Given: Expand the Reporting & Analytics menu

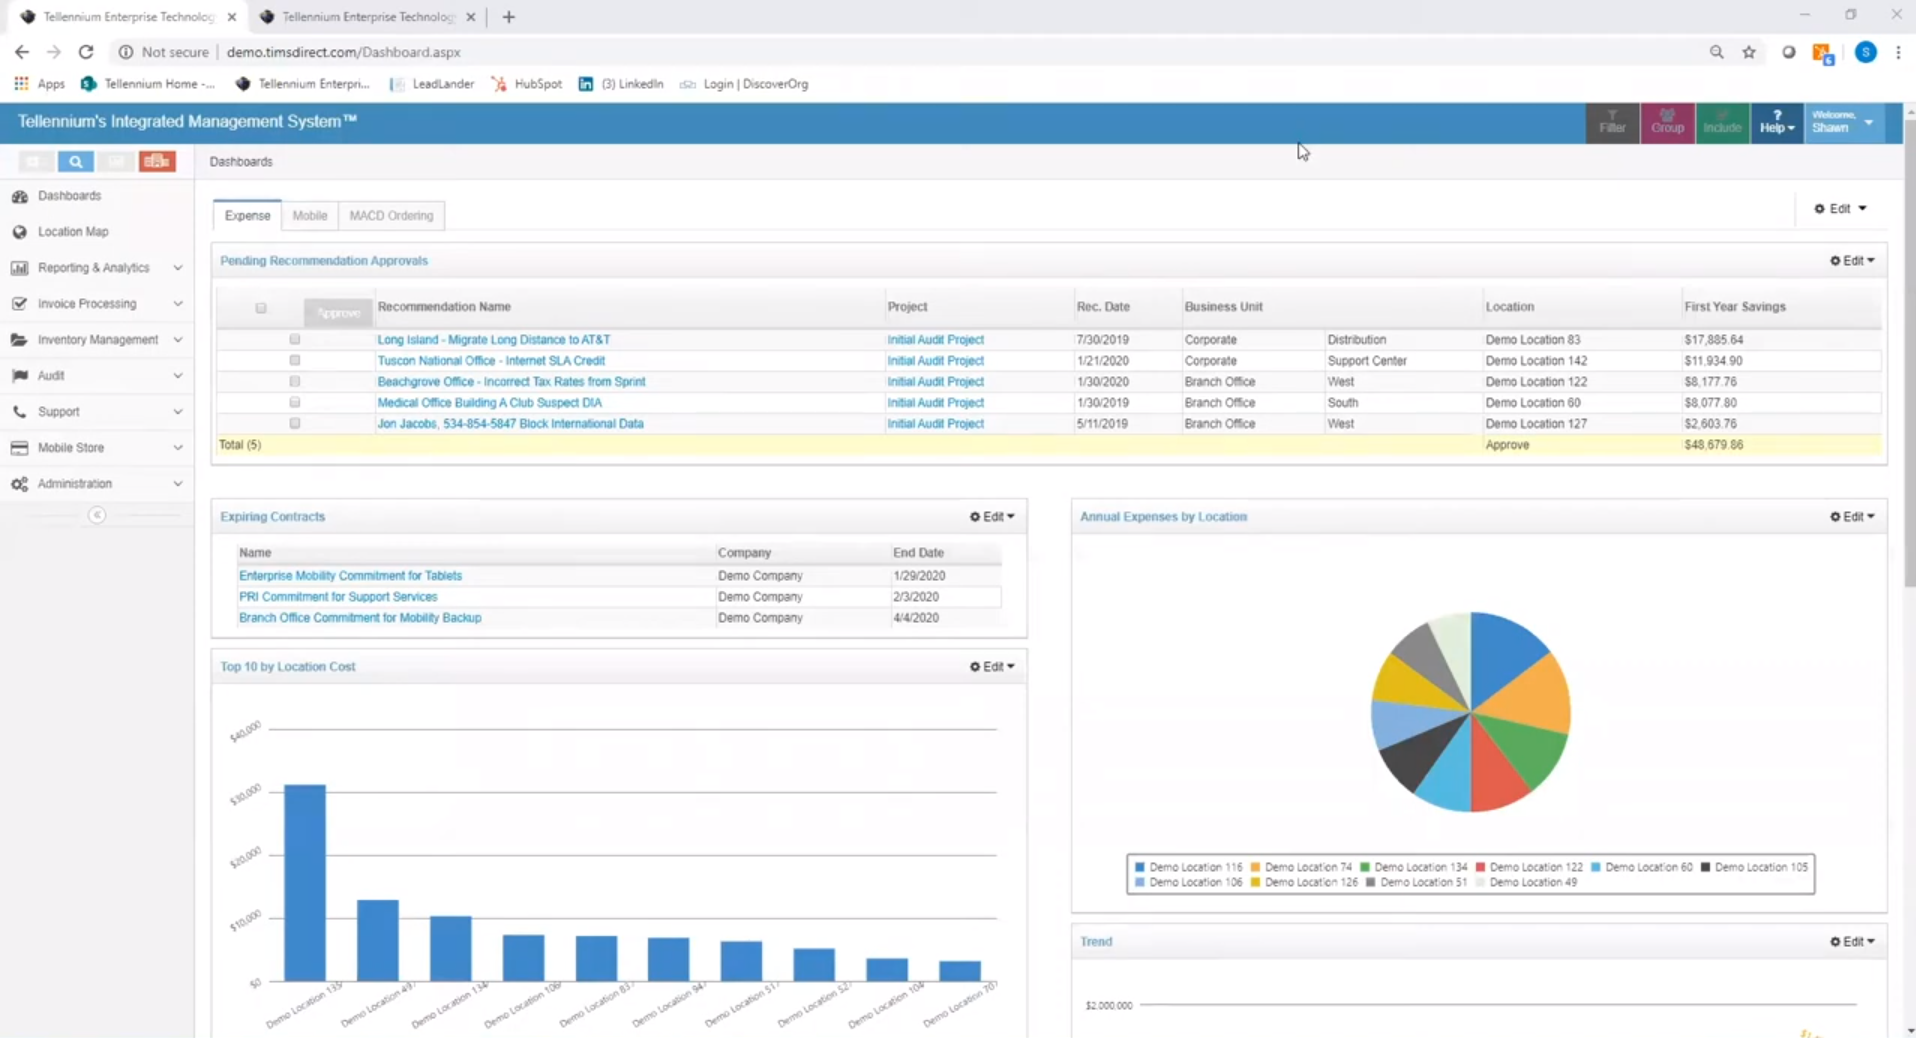Looking at the screenshot, I should click(x=94, y=267).
